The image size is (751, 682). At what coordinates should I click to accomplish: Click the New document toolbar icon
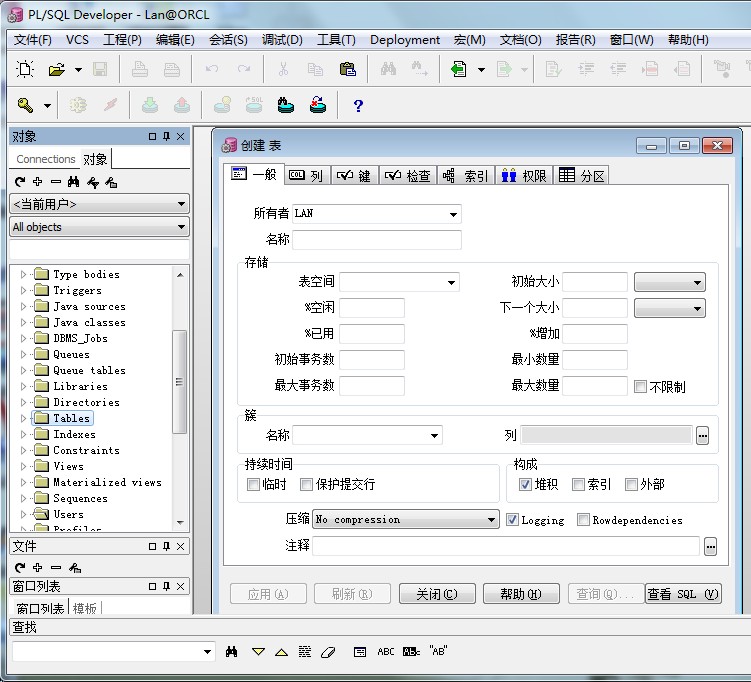coord(24,69)
